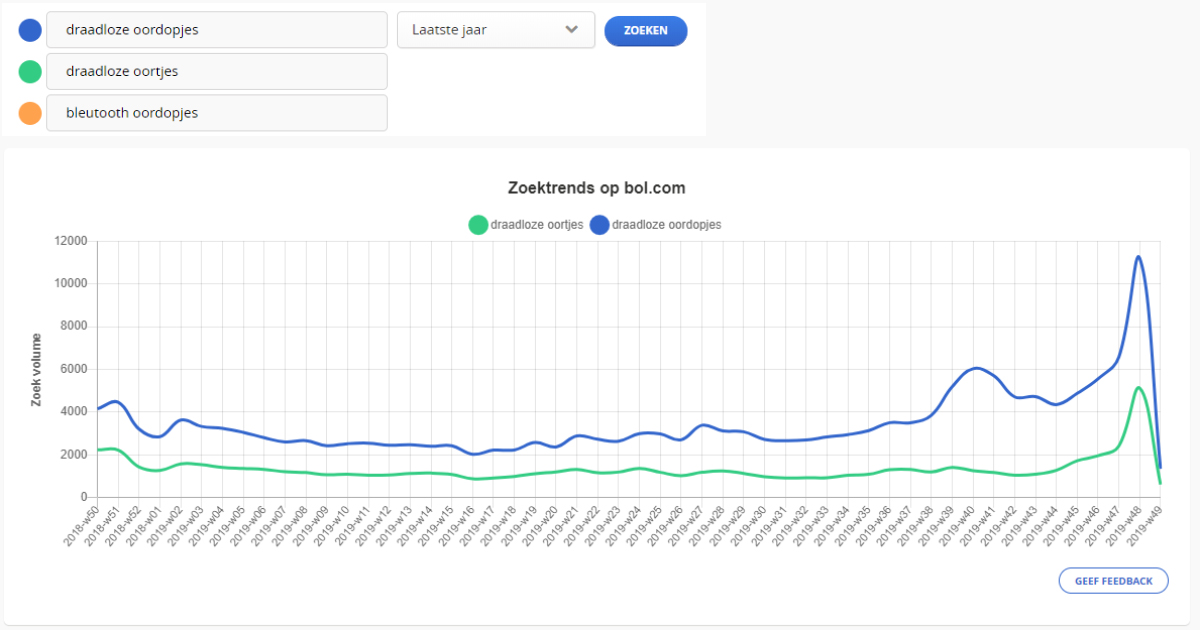
Task: Select blue line bump at 2019-w40
Action: tap(977, 368)
